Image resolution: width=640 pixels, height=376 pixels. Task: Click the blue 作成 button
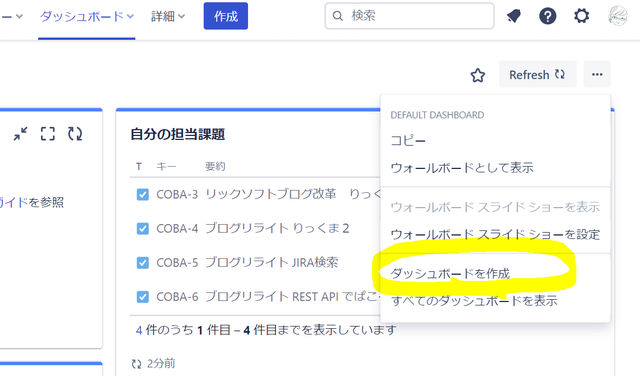click(x=226, y=16)
